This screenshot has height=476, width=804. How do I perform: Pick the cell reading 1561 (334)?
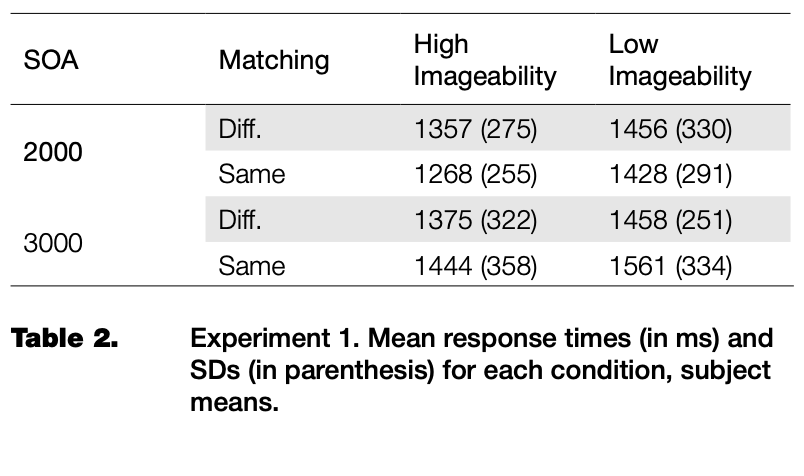(670, 266)
